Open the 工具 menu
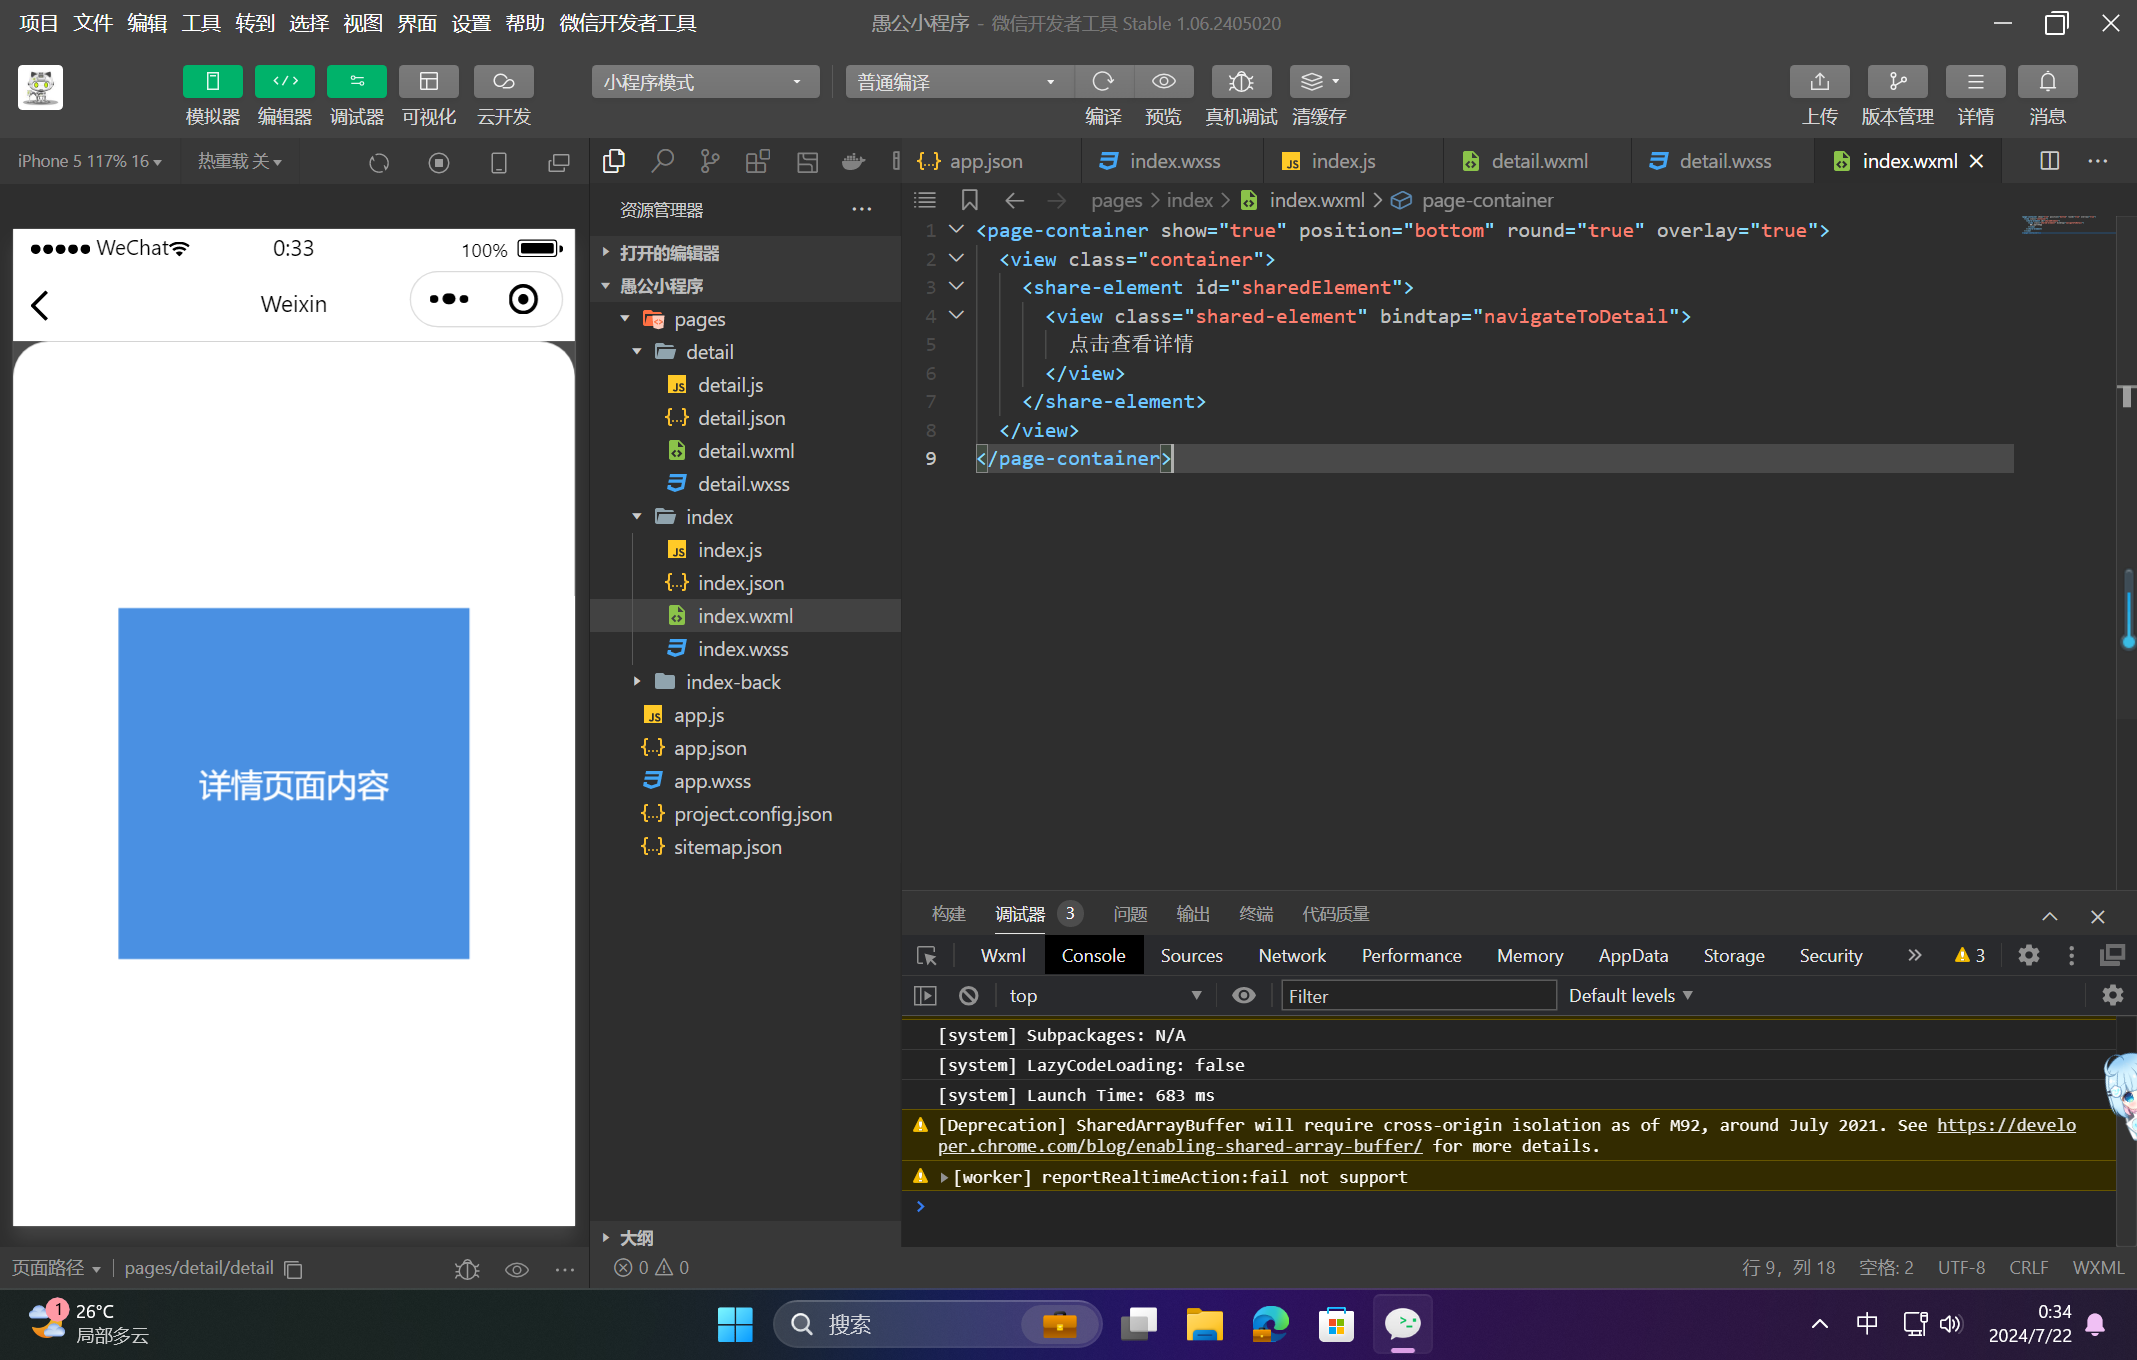 point(200,23)
